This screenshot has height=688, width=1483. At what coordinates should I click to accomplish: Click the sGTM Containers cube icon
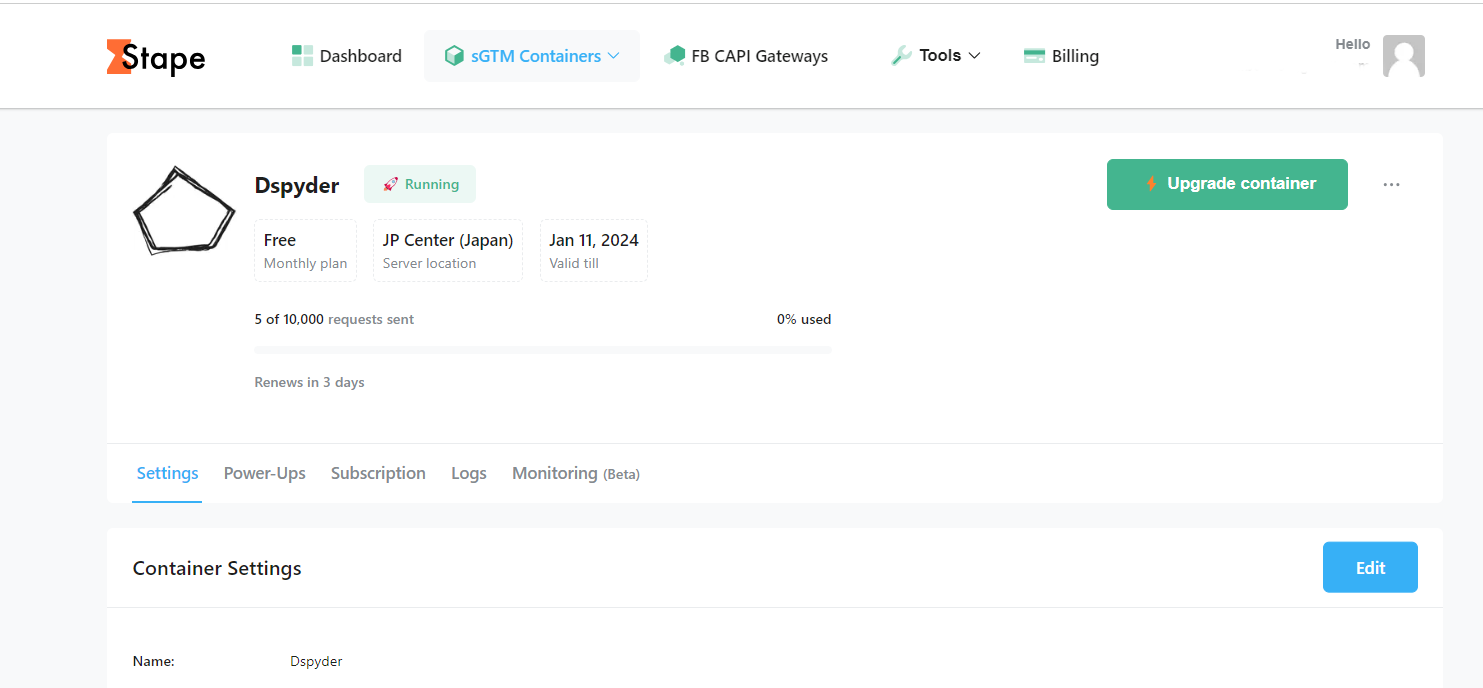(x=454, y=56)
